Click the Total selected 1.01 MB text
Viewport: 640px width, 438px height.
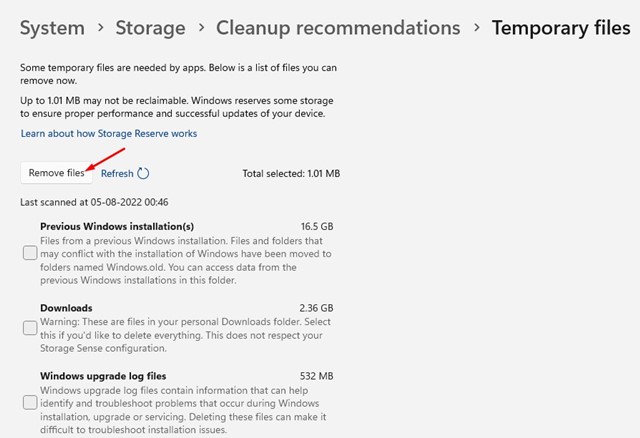coord(291,173)
